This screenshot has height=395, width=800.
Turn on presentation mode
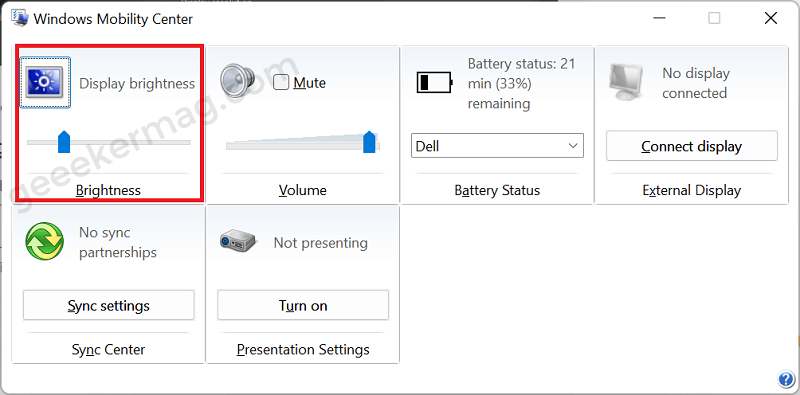coord(303,305)
